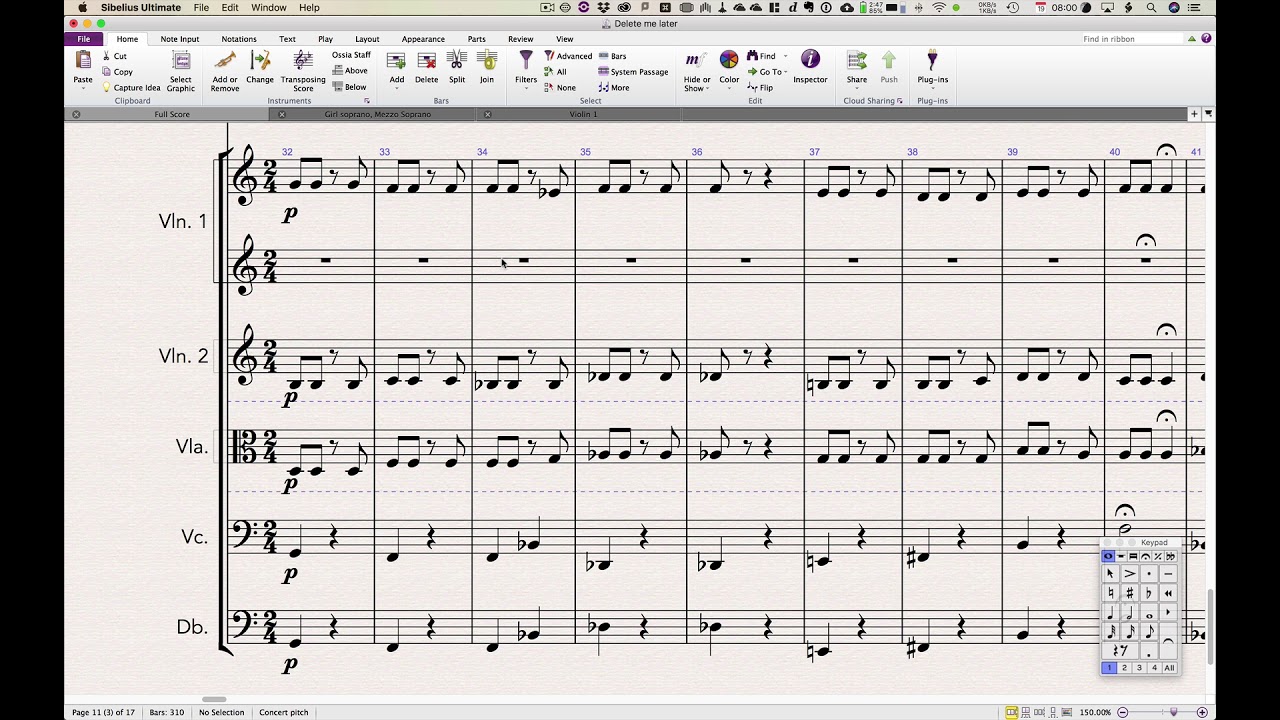This screenshot has width=1280, height=720.
Task: Click the rest button on Keypad
Action: 1120,650
